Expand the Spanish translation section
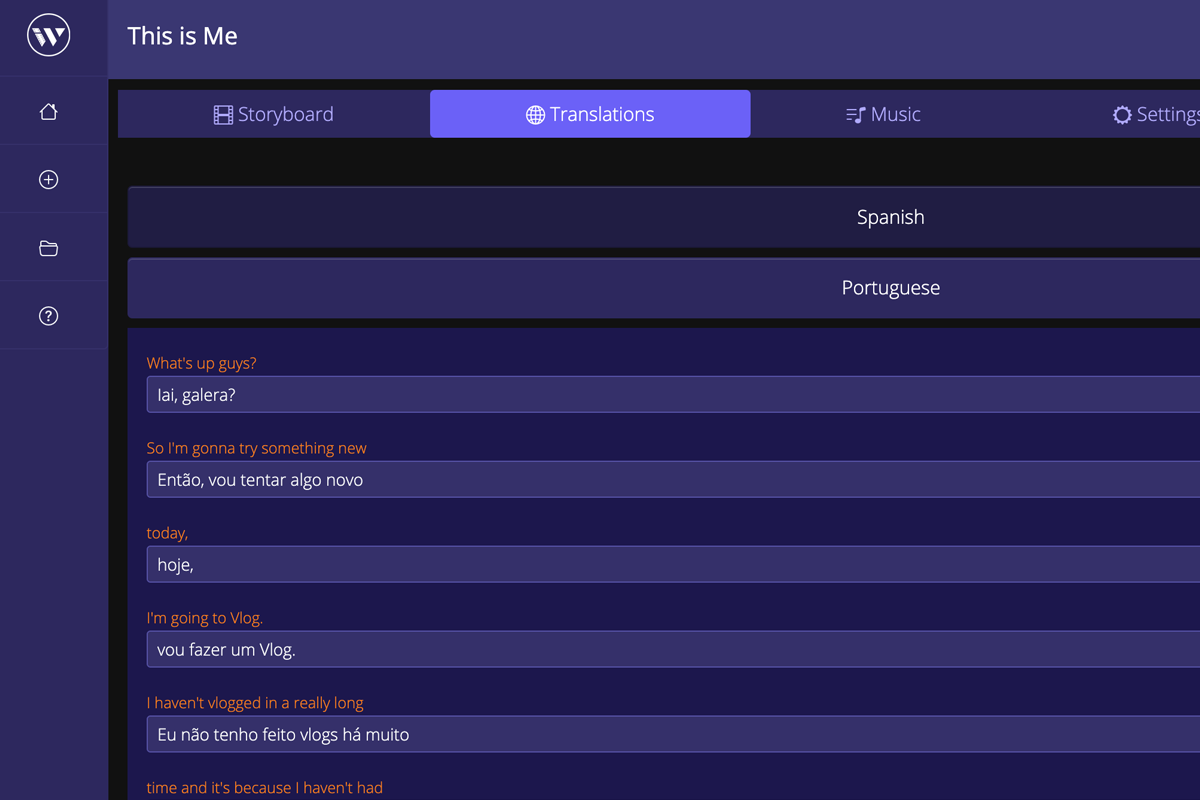This screenshot has height=800, width=1200. pyautogui.click(x=890, y=217)
